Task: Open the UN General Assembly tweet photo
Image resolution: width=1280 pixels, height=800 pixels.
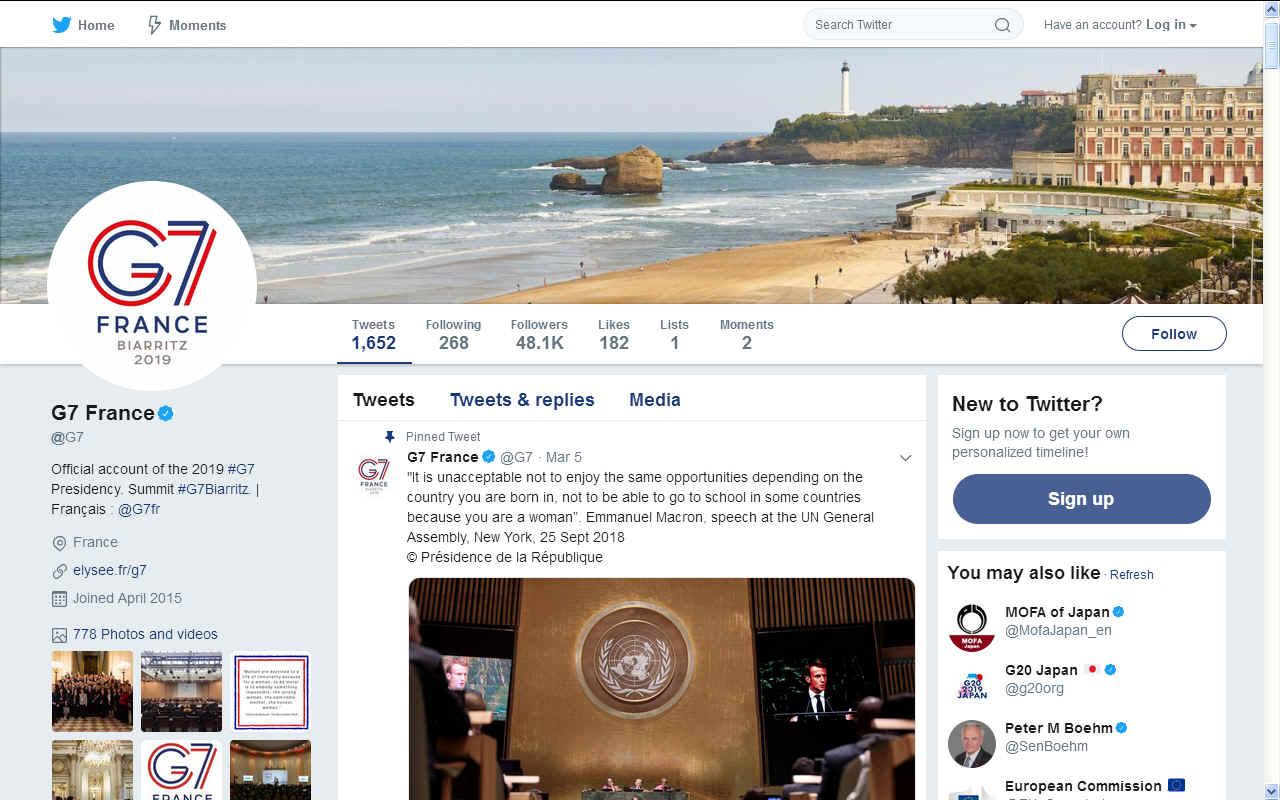Action: pyautogui.click(x=662, y=689)
